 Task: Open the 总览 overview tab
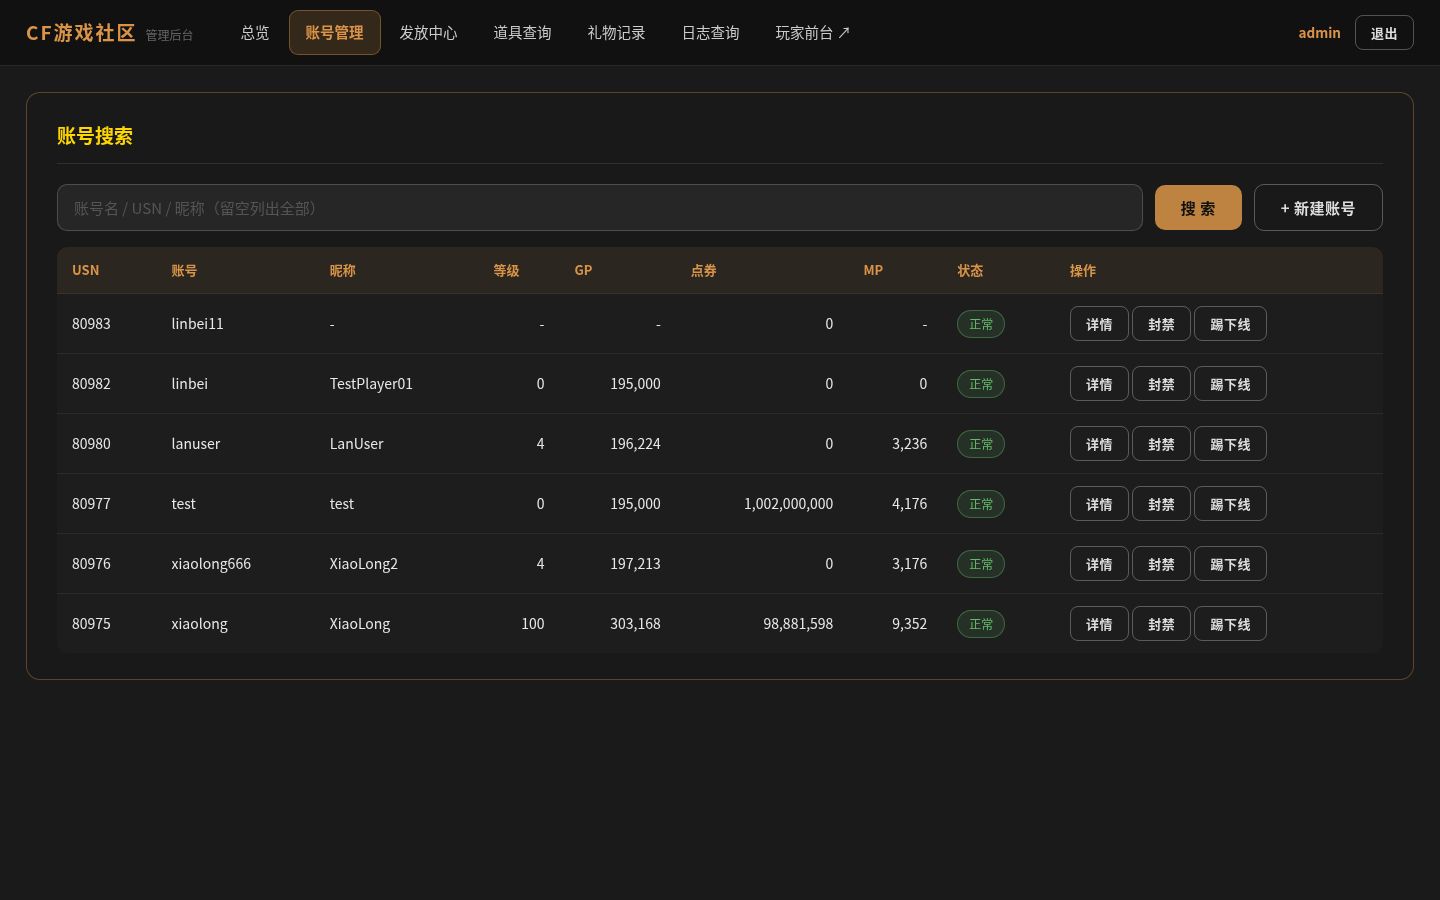[255, 33]
